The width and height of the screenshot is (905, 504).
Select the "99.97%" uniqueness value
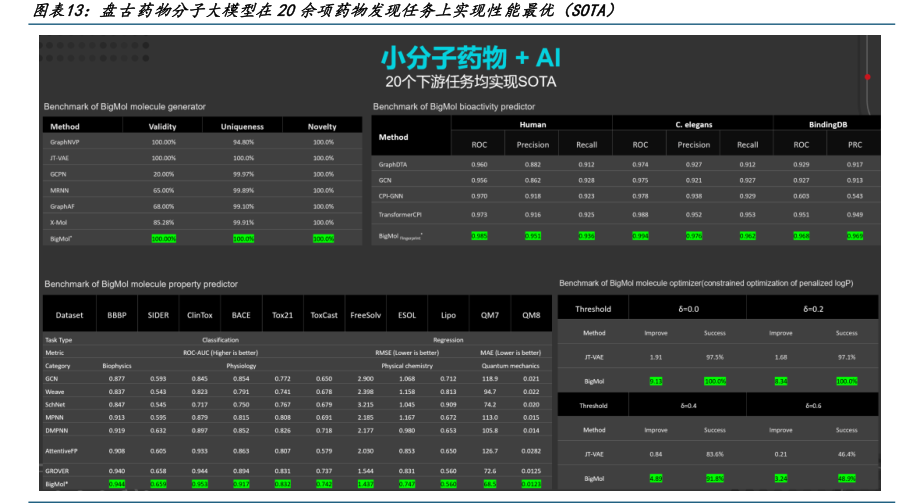244,174
